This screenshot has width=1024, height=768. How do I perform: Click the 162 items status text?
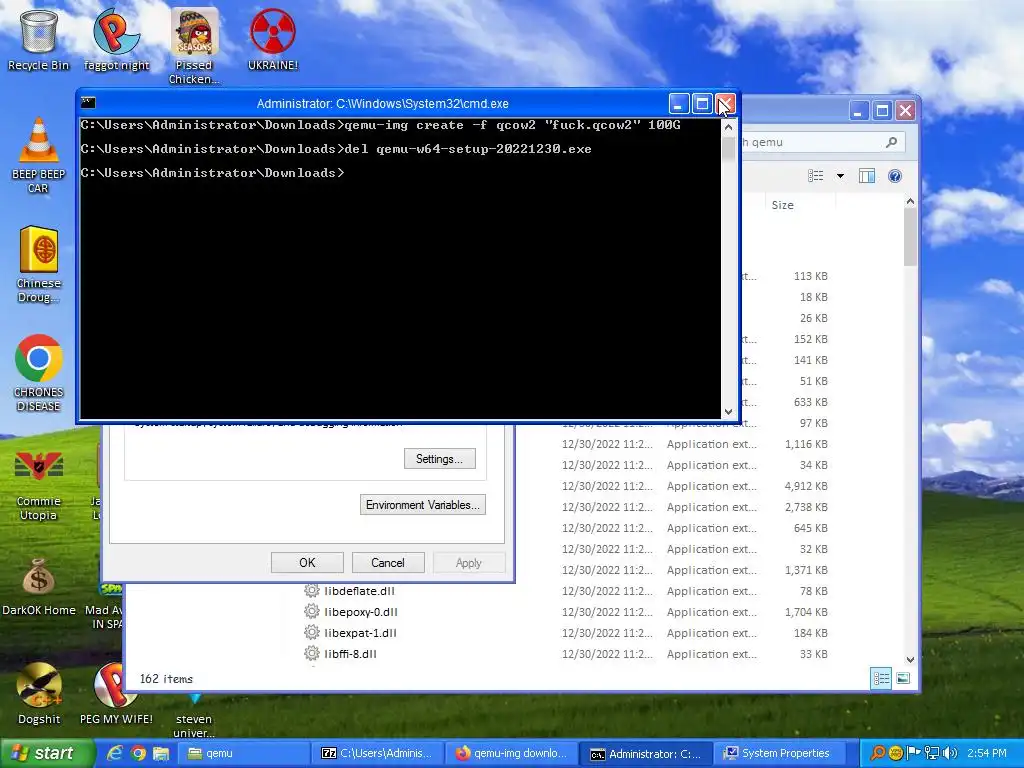(x=166, y=679)
